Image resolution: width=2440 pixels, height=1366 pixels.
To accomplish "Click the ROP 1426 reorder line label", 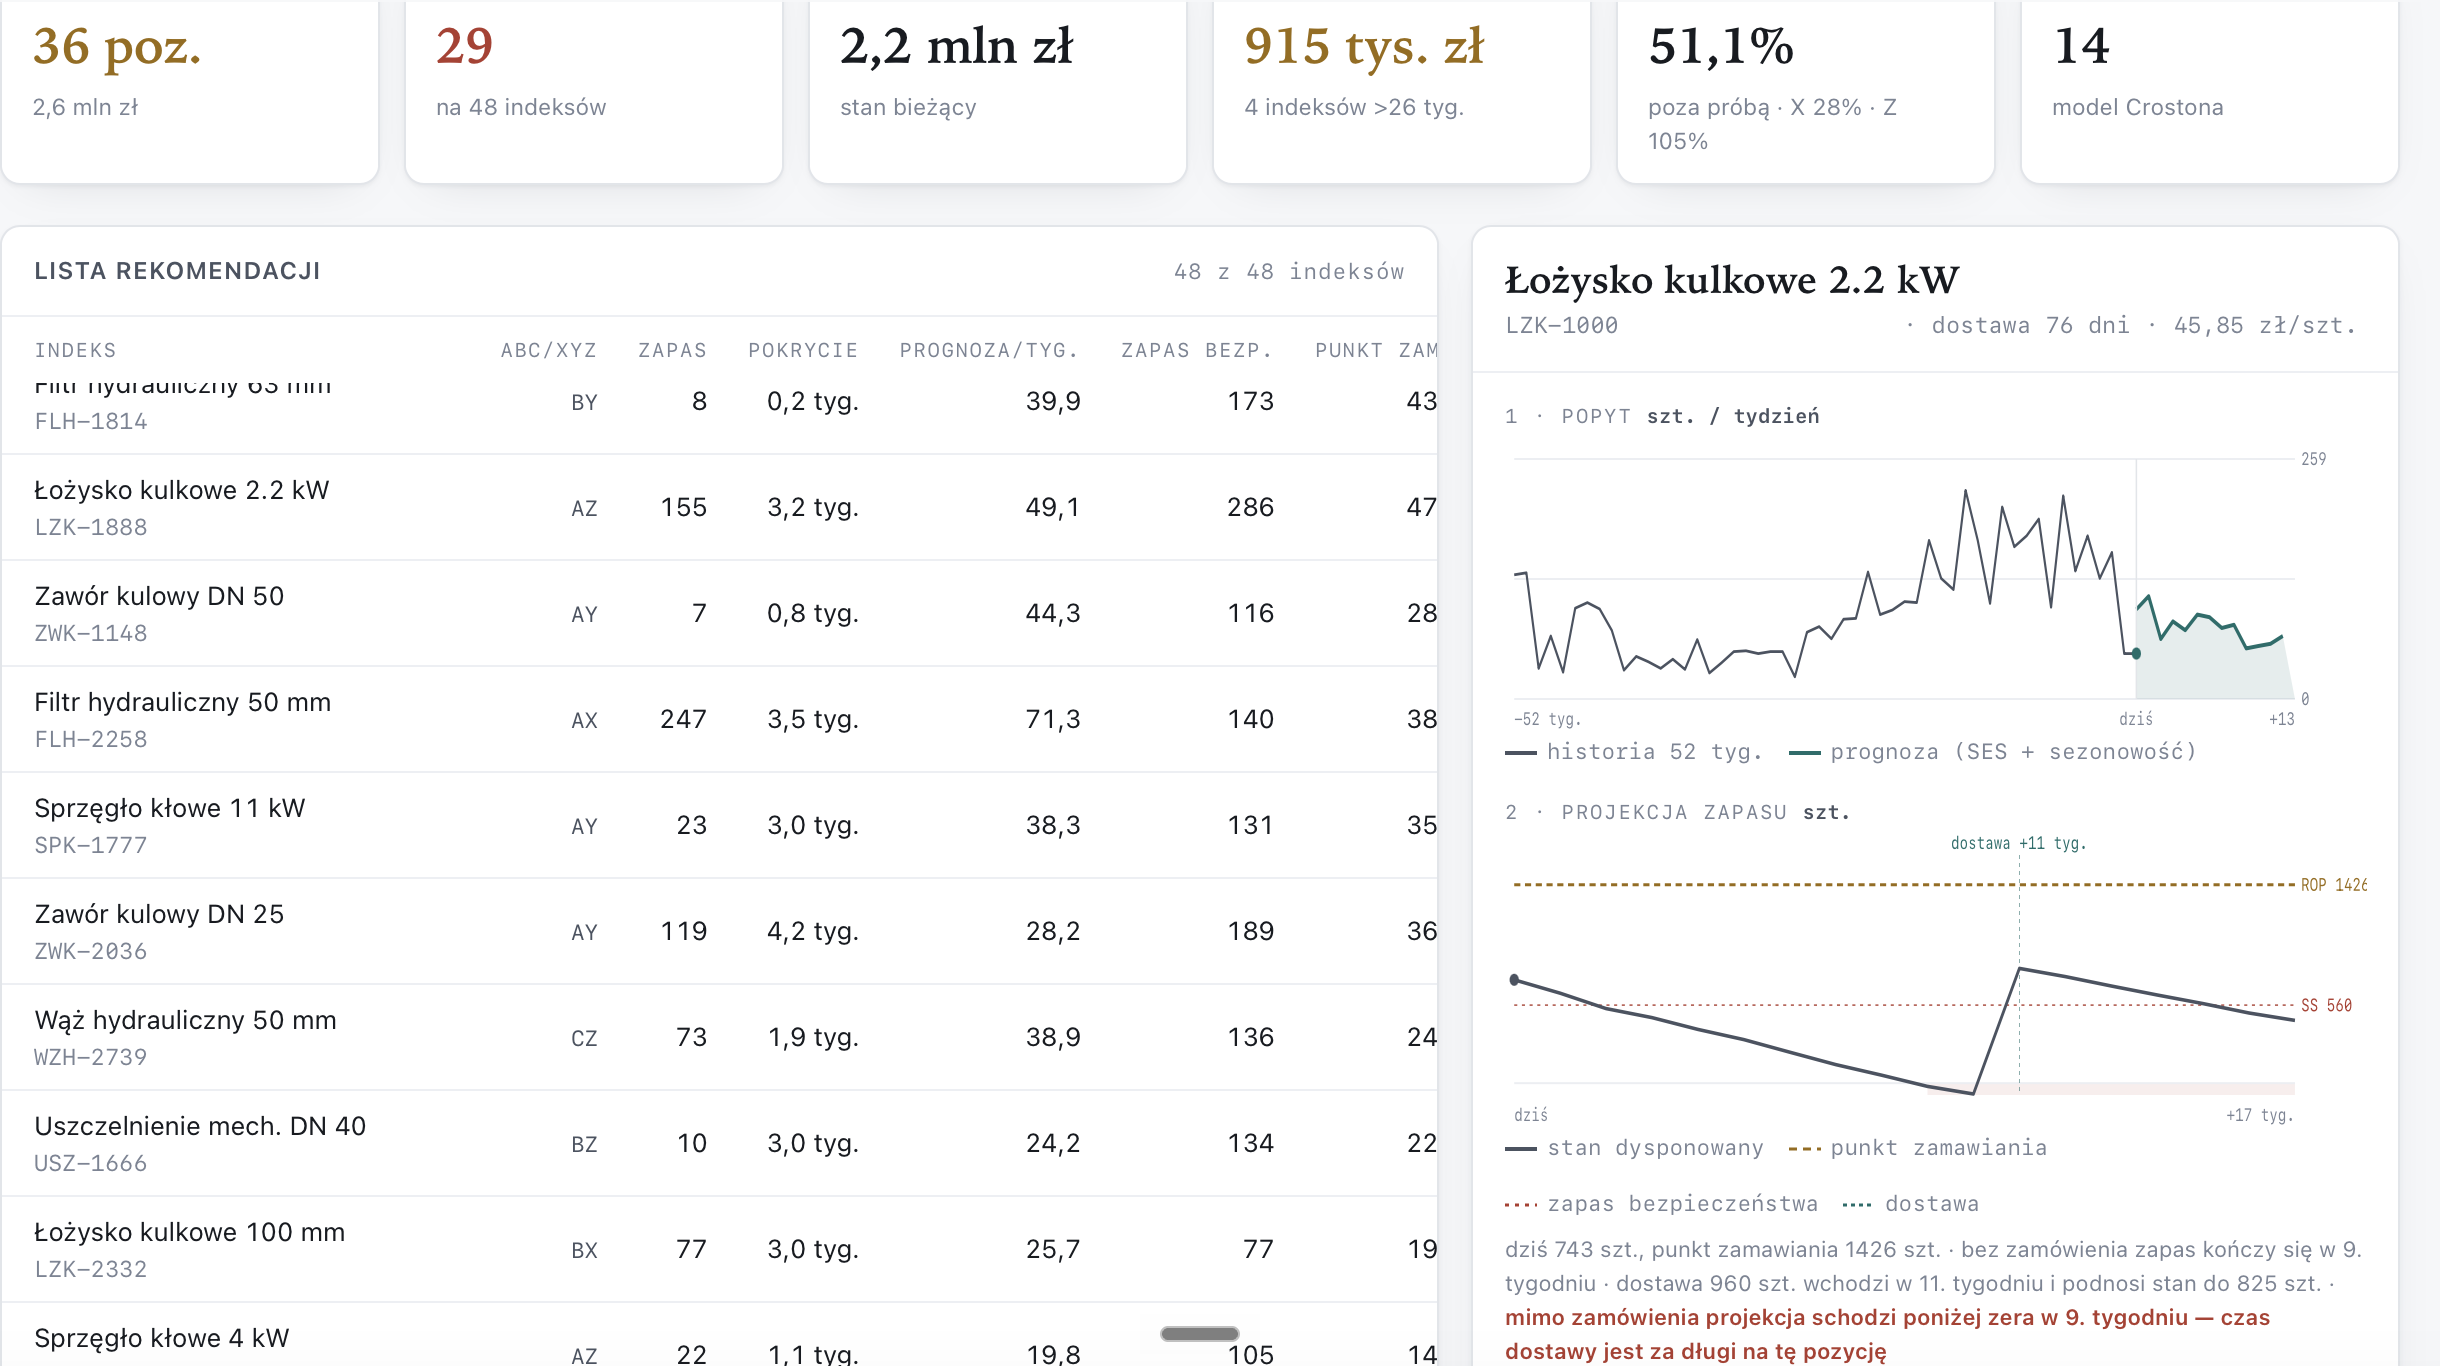I will [x=2333, y=885].
